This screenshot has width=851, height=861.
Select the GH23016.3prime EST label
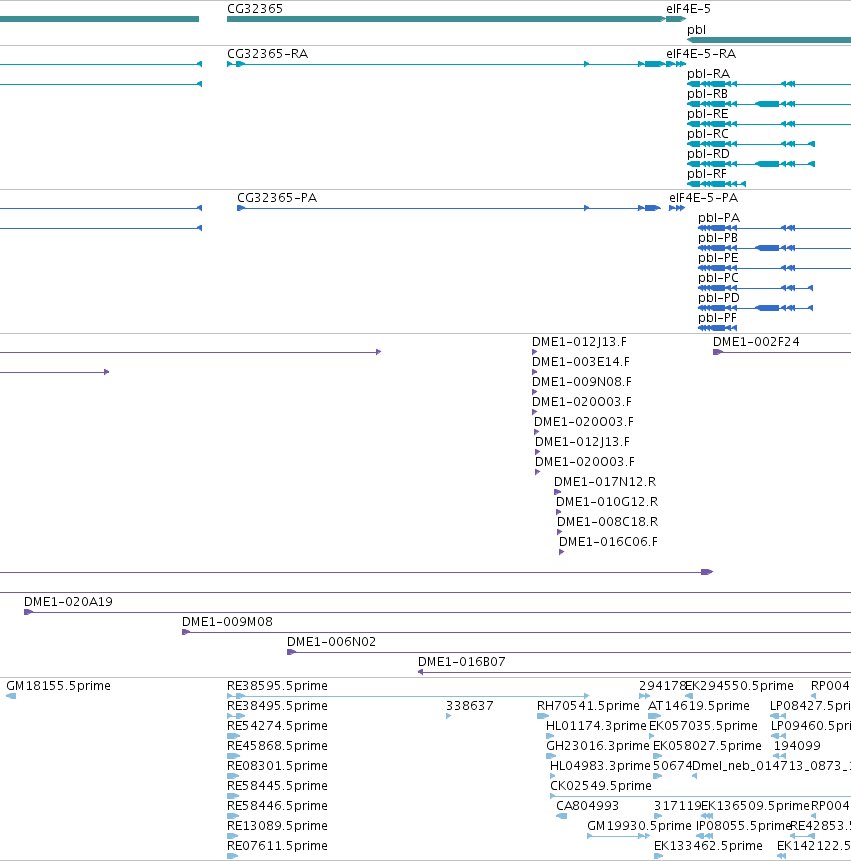pyautogui.click(x=597, y=746)
